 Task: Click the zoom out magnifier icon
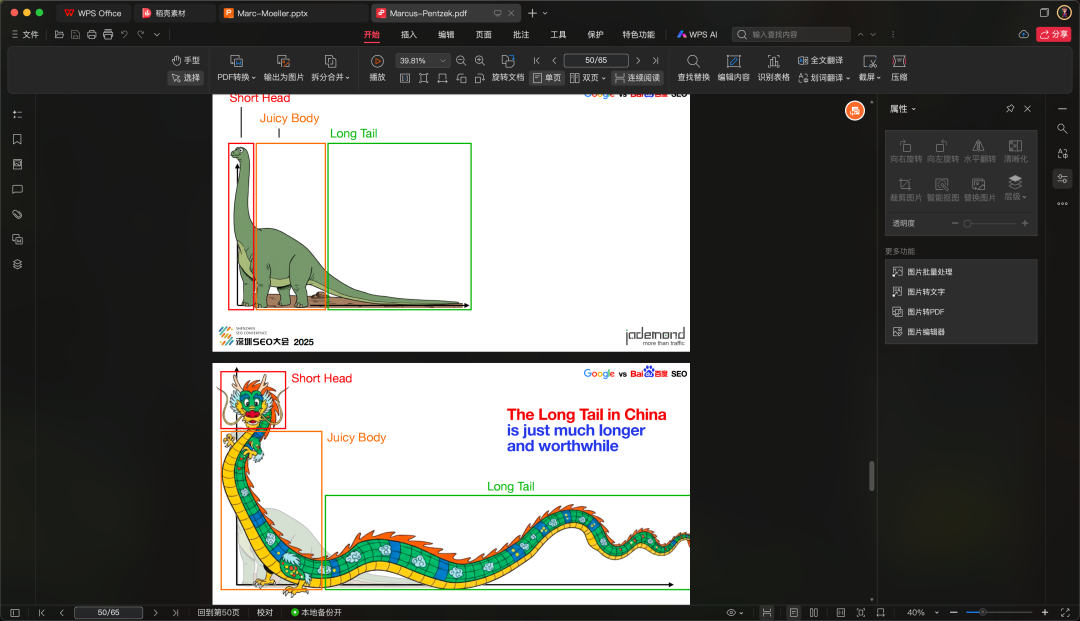(x=461, y=61)
